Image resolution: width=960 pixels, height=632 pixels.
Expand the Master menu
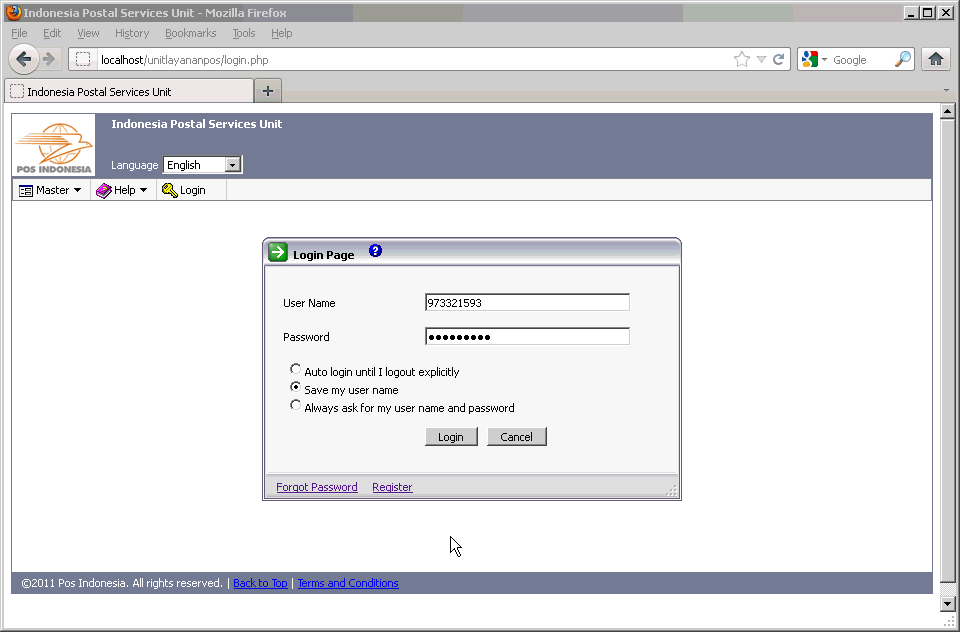click(x=51, y=190)
